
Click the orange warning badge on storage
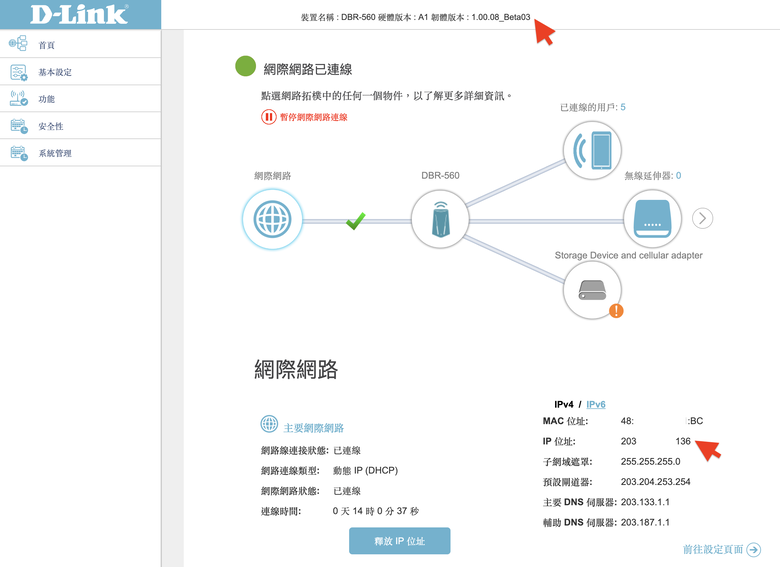click(616, 311)
